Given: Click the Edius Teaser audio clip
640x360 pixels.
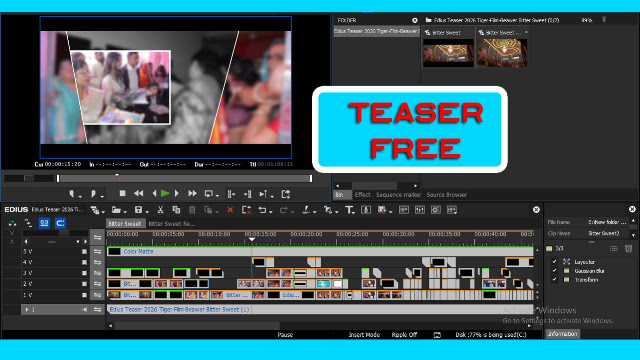Looking at the screenshot, I should [x=320, y=309].
